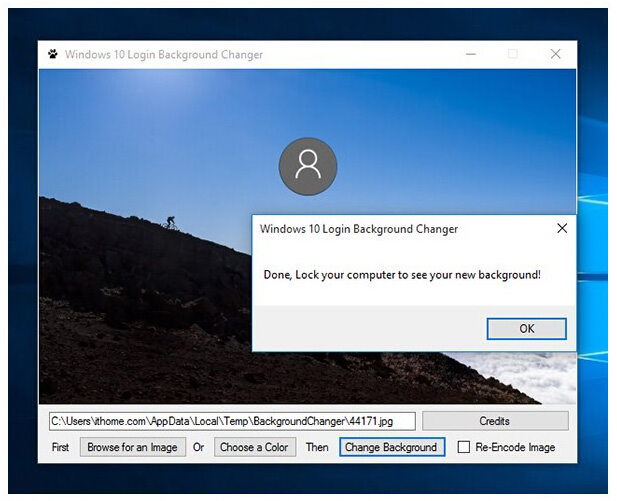Close the Background Changer main window

[x=556, y=54]
